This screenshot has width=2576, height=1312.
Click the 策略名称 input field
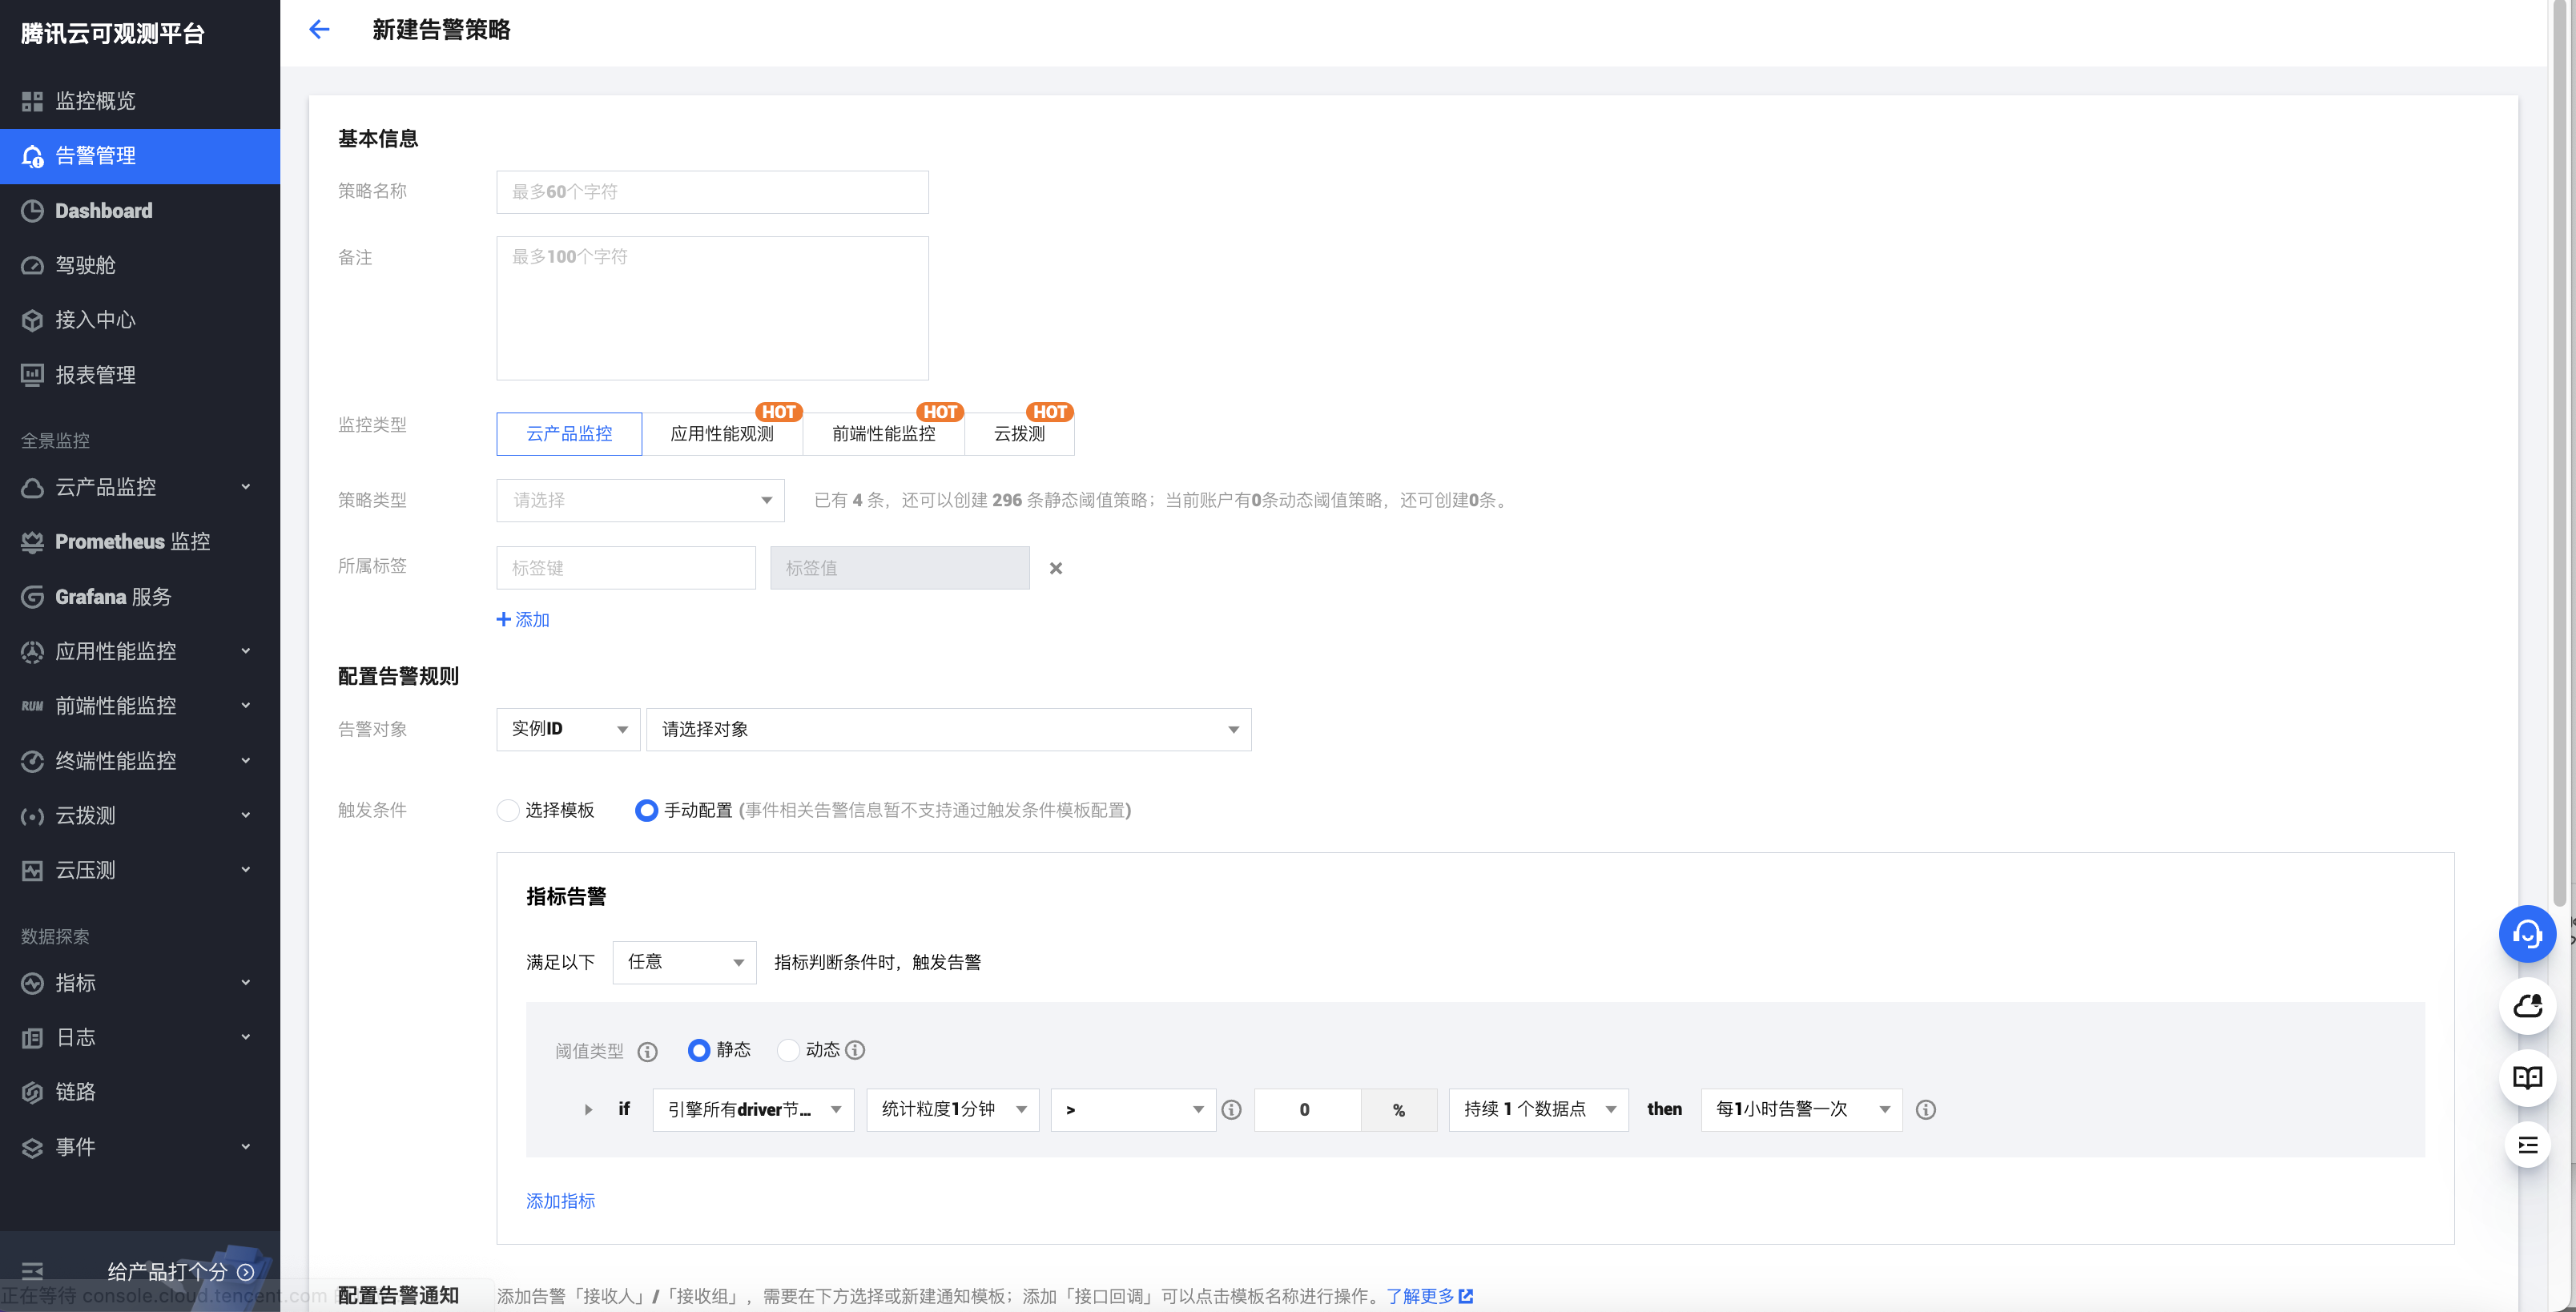point(712,192)
